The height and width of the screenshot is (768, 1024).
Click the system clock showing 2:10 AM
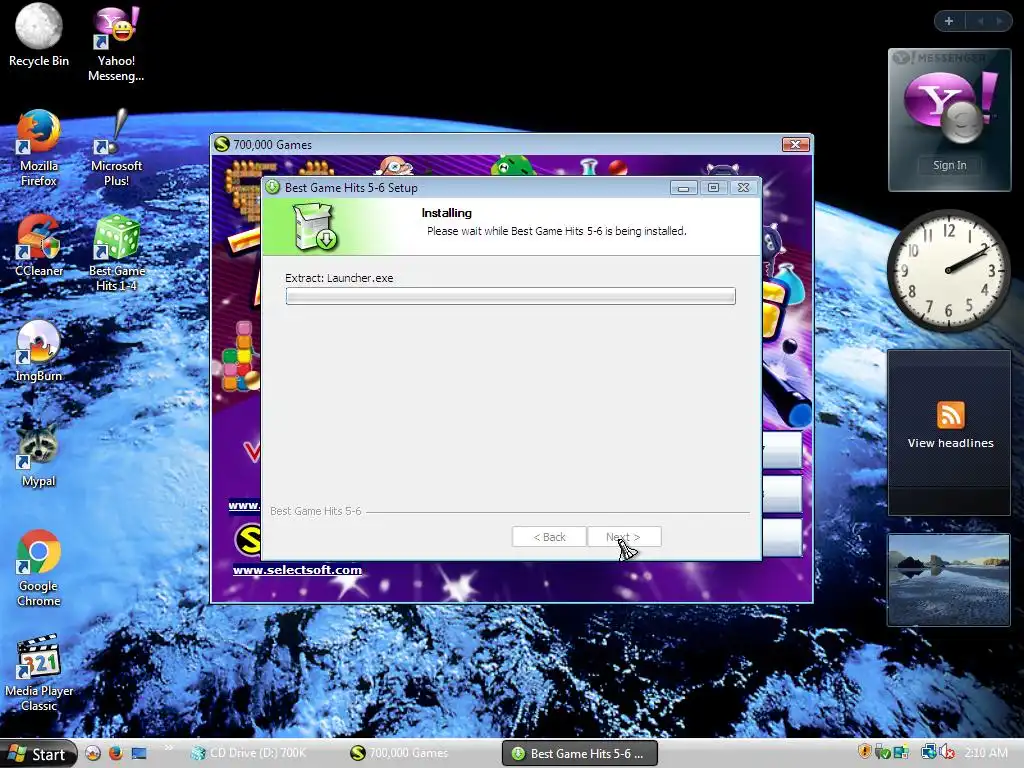986,752
